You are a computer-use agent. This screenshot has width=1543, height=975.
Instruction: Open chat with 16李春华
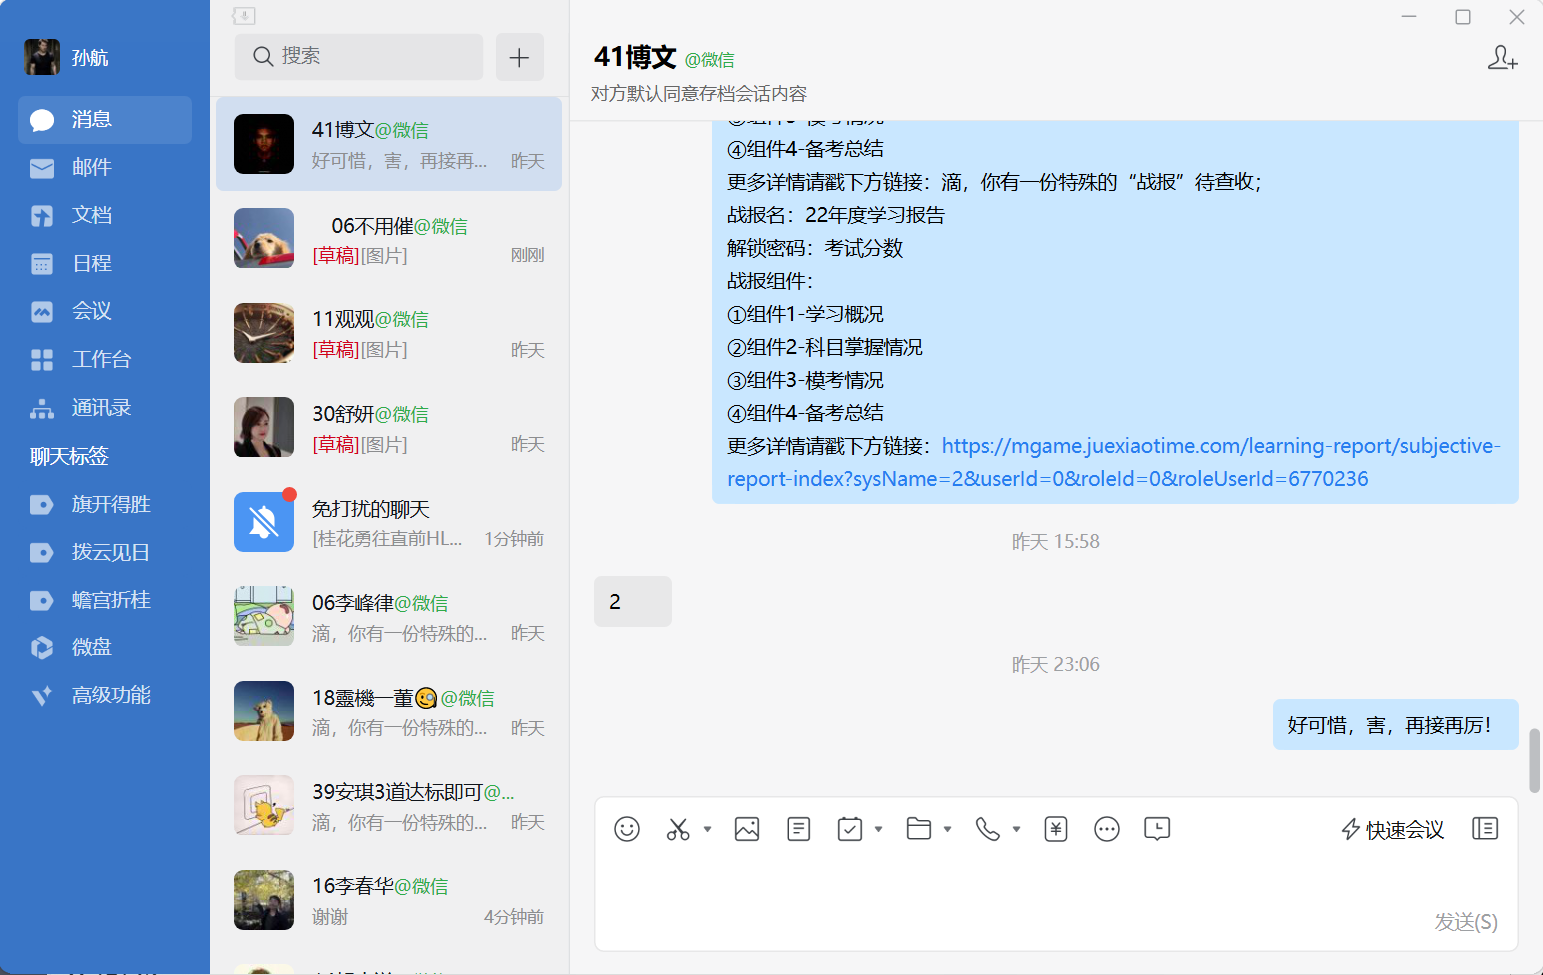[x=389, y=900]
